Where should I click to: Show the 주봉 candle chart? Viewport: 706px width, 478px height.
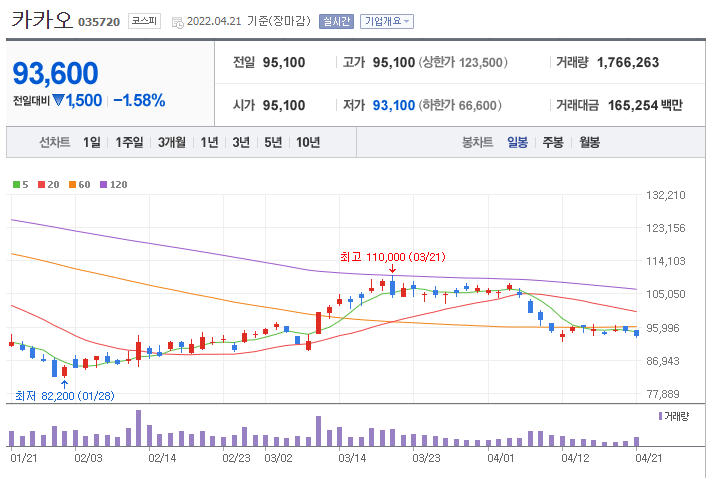(x=553, y=143)
